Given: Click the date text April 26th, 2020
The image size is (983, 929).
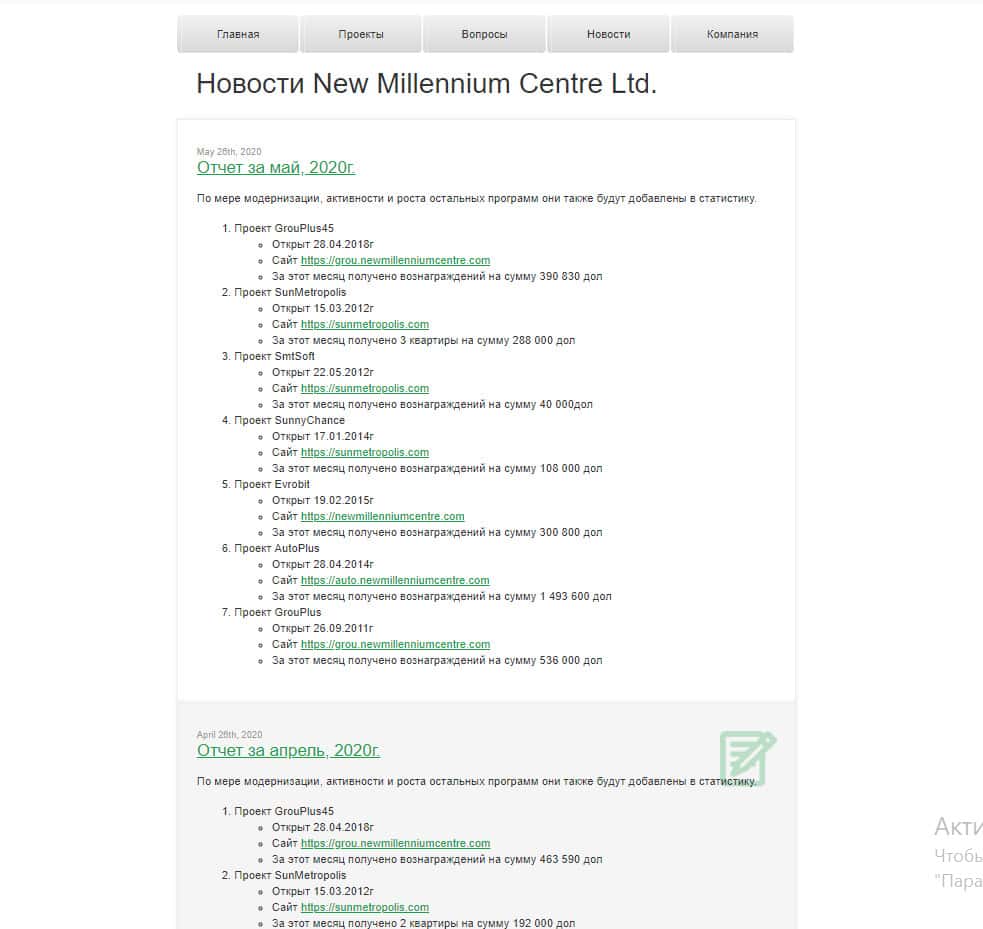Looking at the screenshot, I should click(229, 735).
